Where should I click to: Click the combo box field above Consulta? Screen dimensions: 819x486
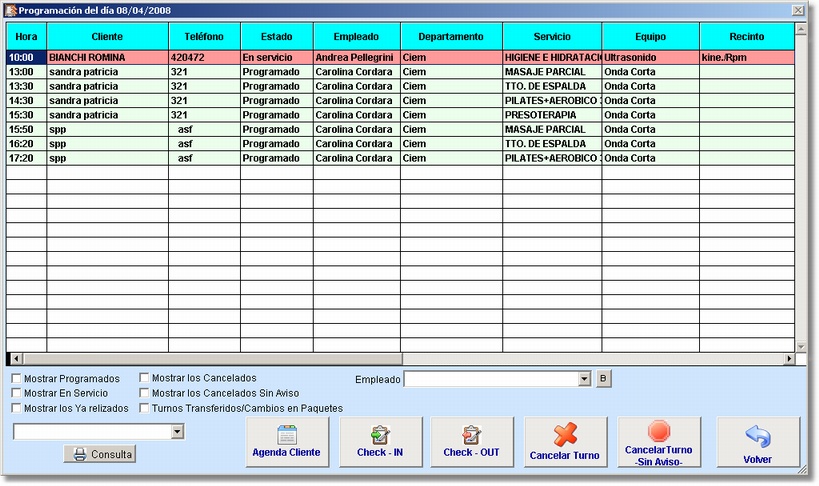click(92, 432)
